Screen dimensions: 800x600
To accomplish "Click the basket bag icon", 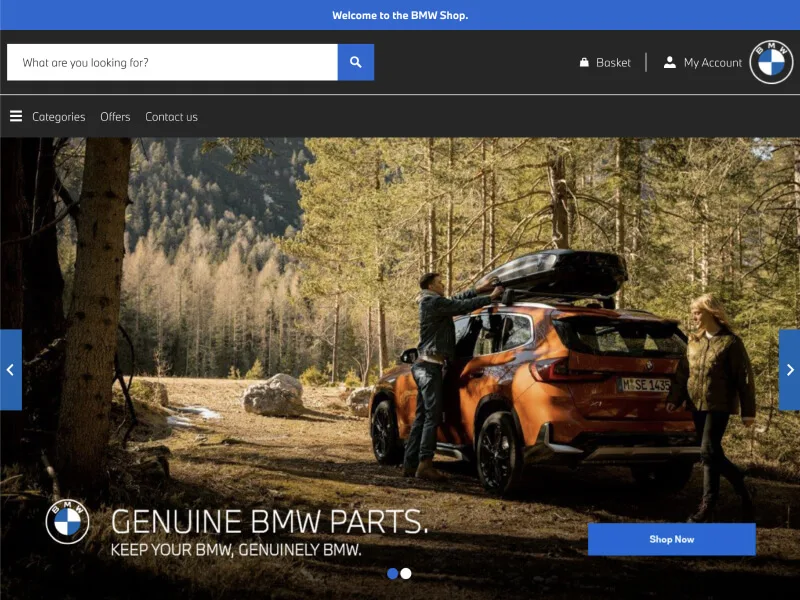I will 584,62.
